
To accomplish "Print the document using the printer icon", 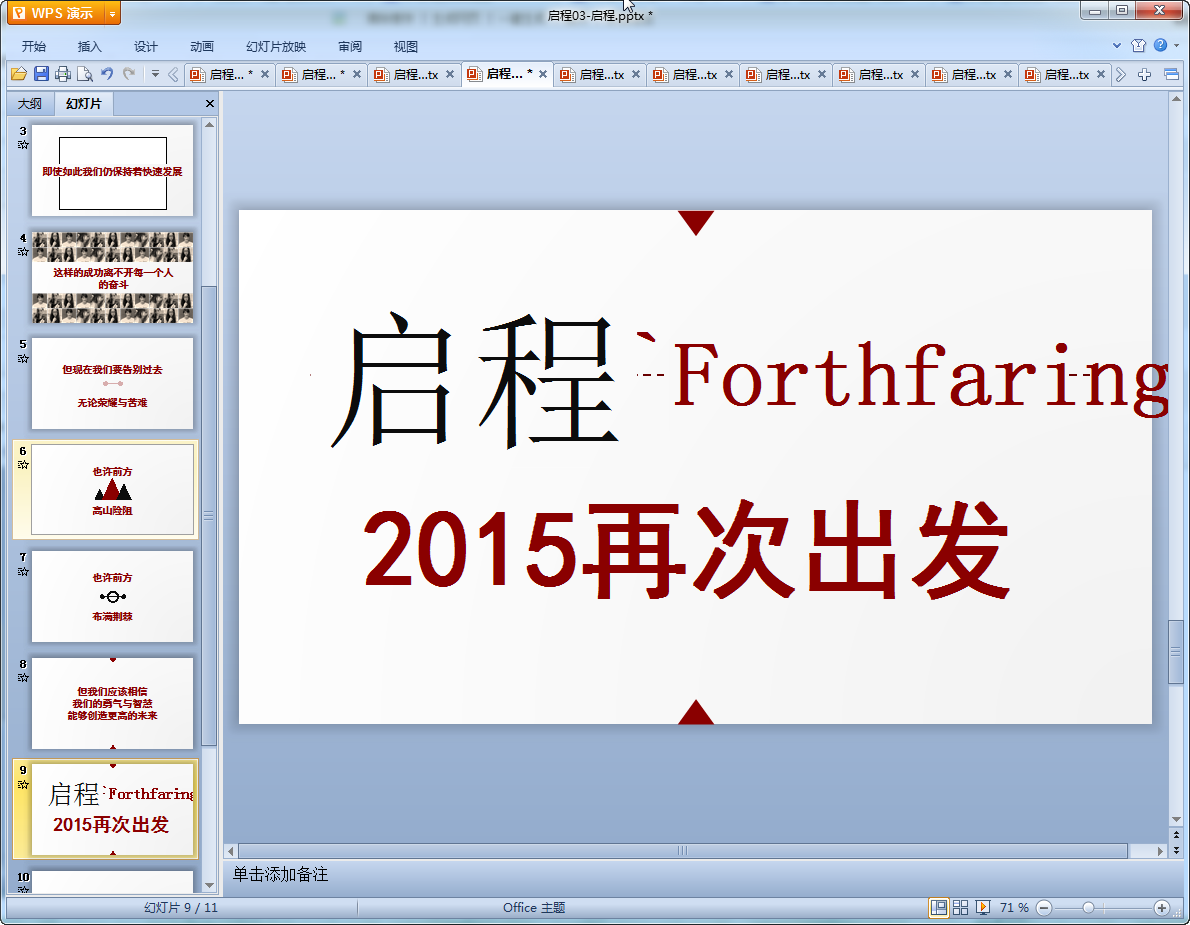I will [63, 74].
